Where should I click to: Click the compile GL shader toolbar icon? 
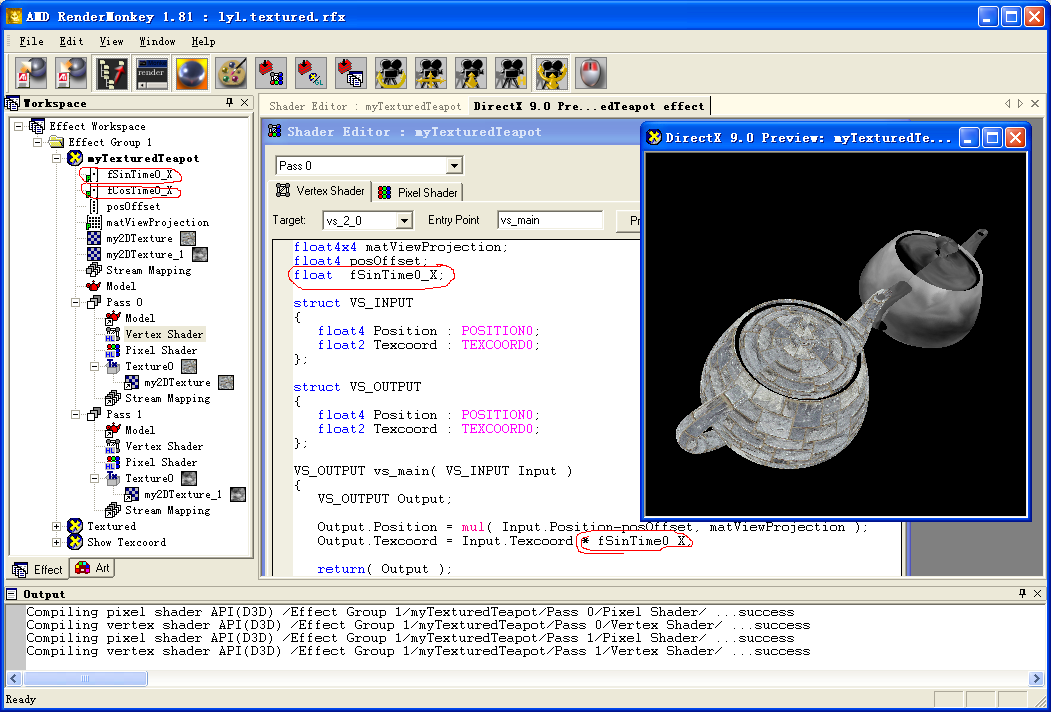click(312, 73)
